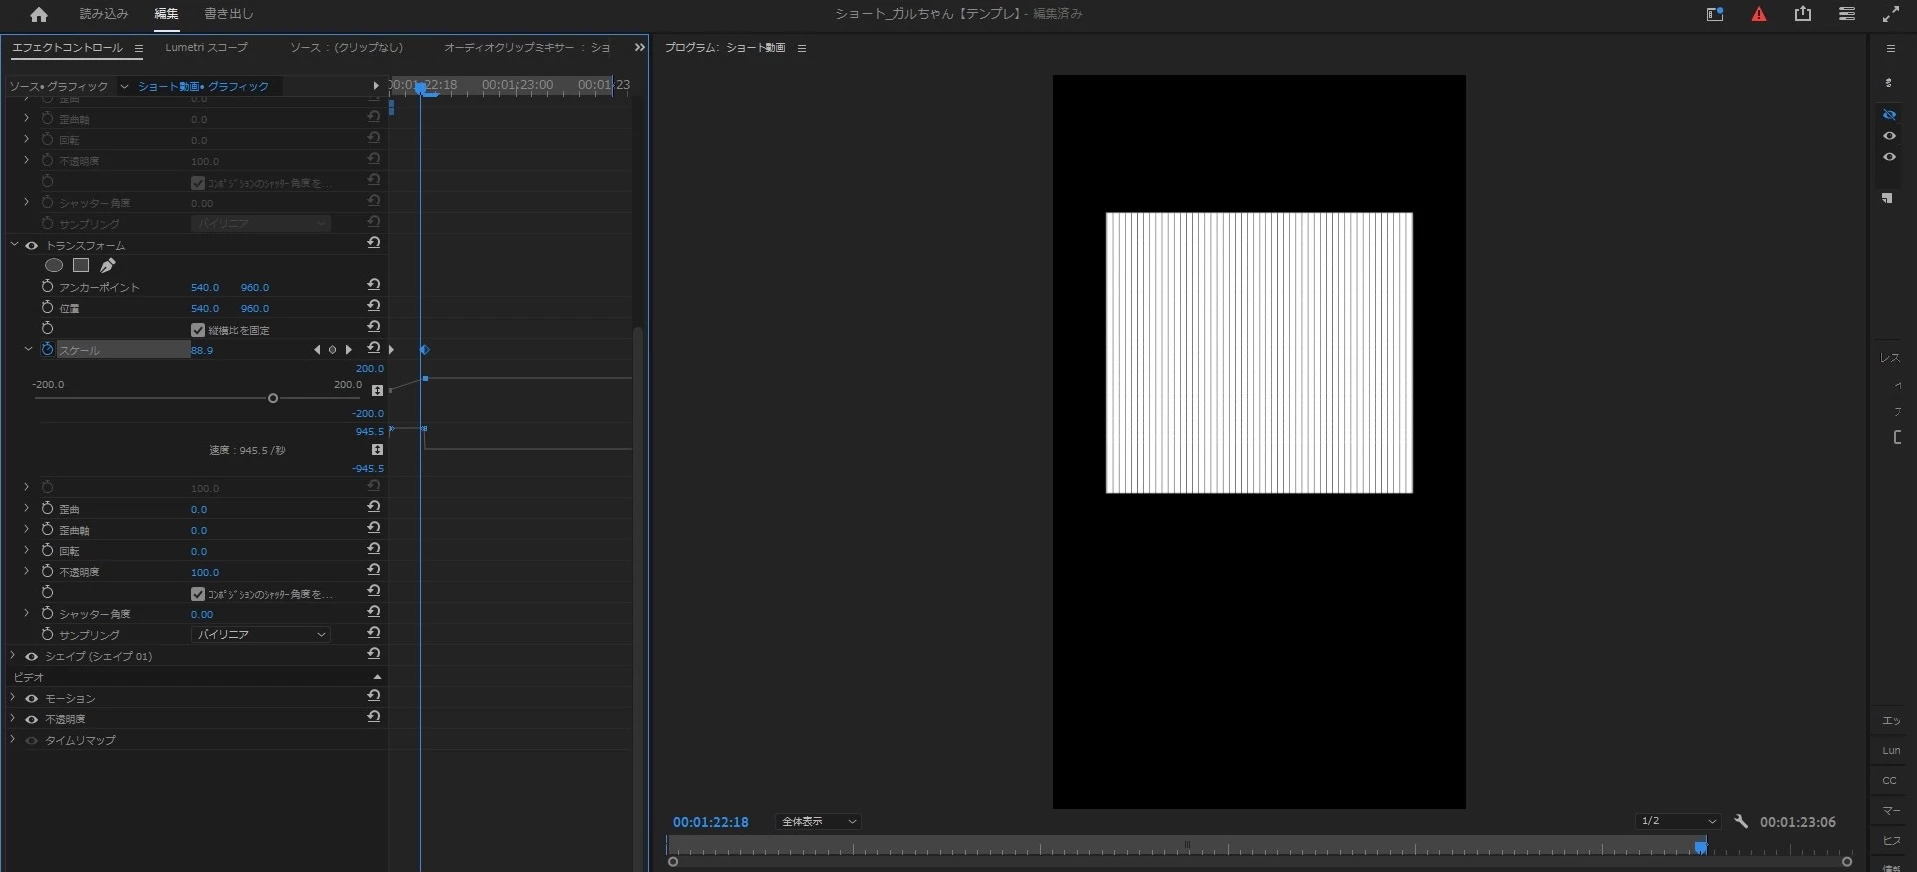
Task: Toggle full screen video icon
Action: (x=1891, y=14)
